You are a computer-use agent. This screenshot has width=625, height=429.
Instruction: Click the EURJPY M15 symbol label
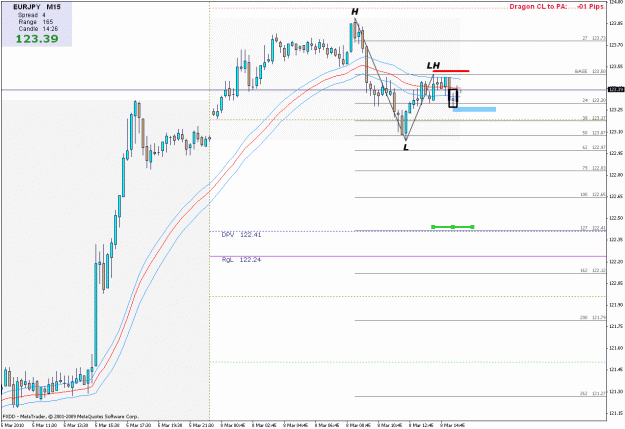pyautogui.click(x=37, y=7)
